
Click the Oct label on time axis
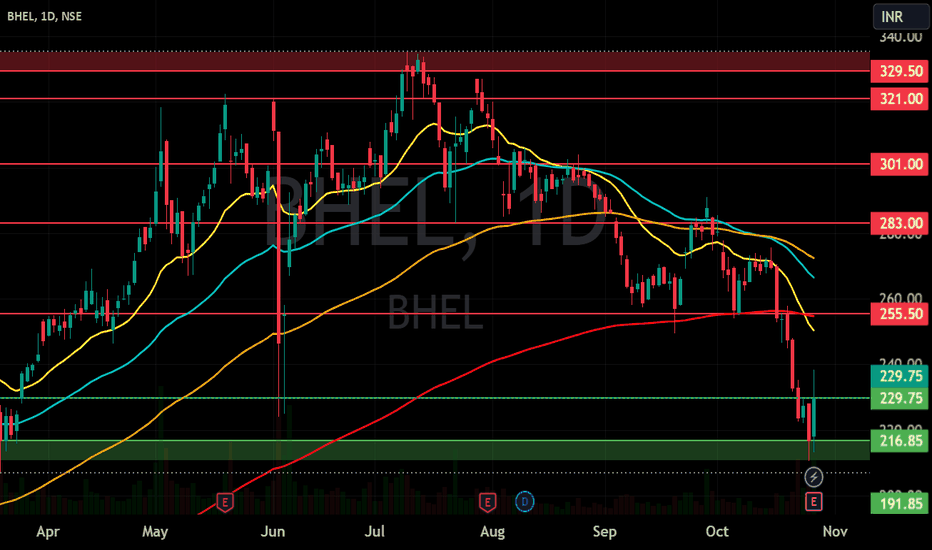coord(717,531)
